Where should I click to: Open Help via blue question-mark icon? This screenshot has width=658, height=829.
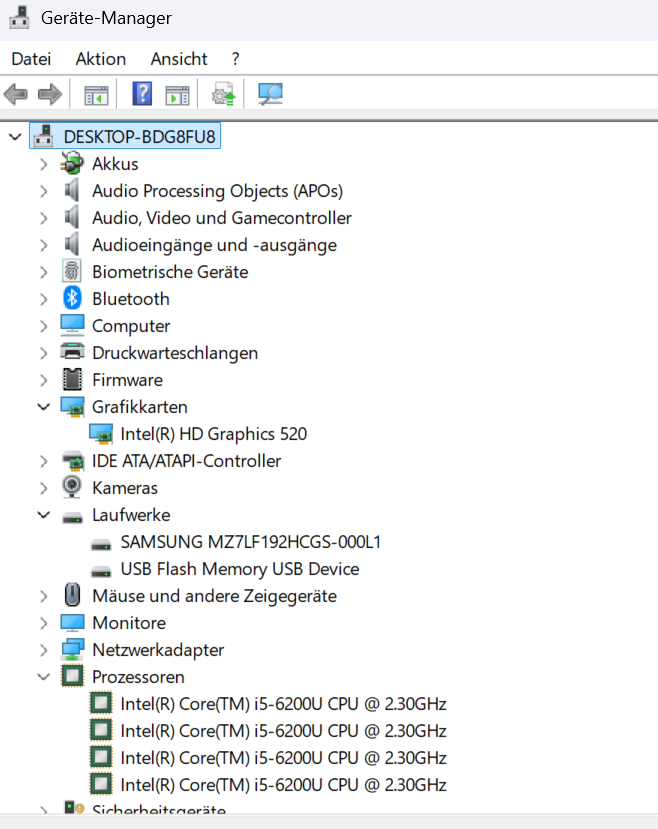coord(142,94)
